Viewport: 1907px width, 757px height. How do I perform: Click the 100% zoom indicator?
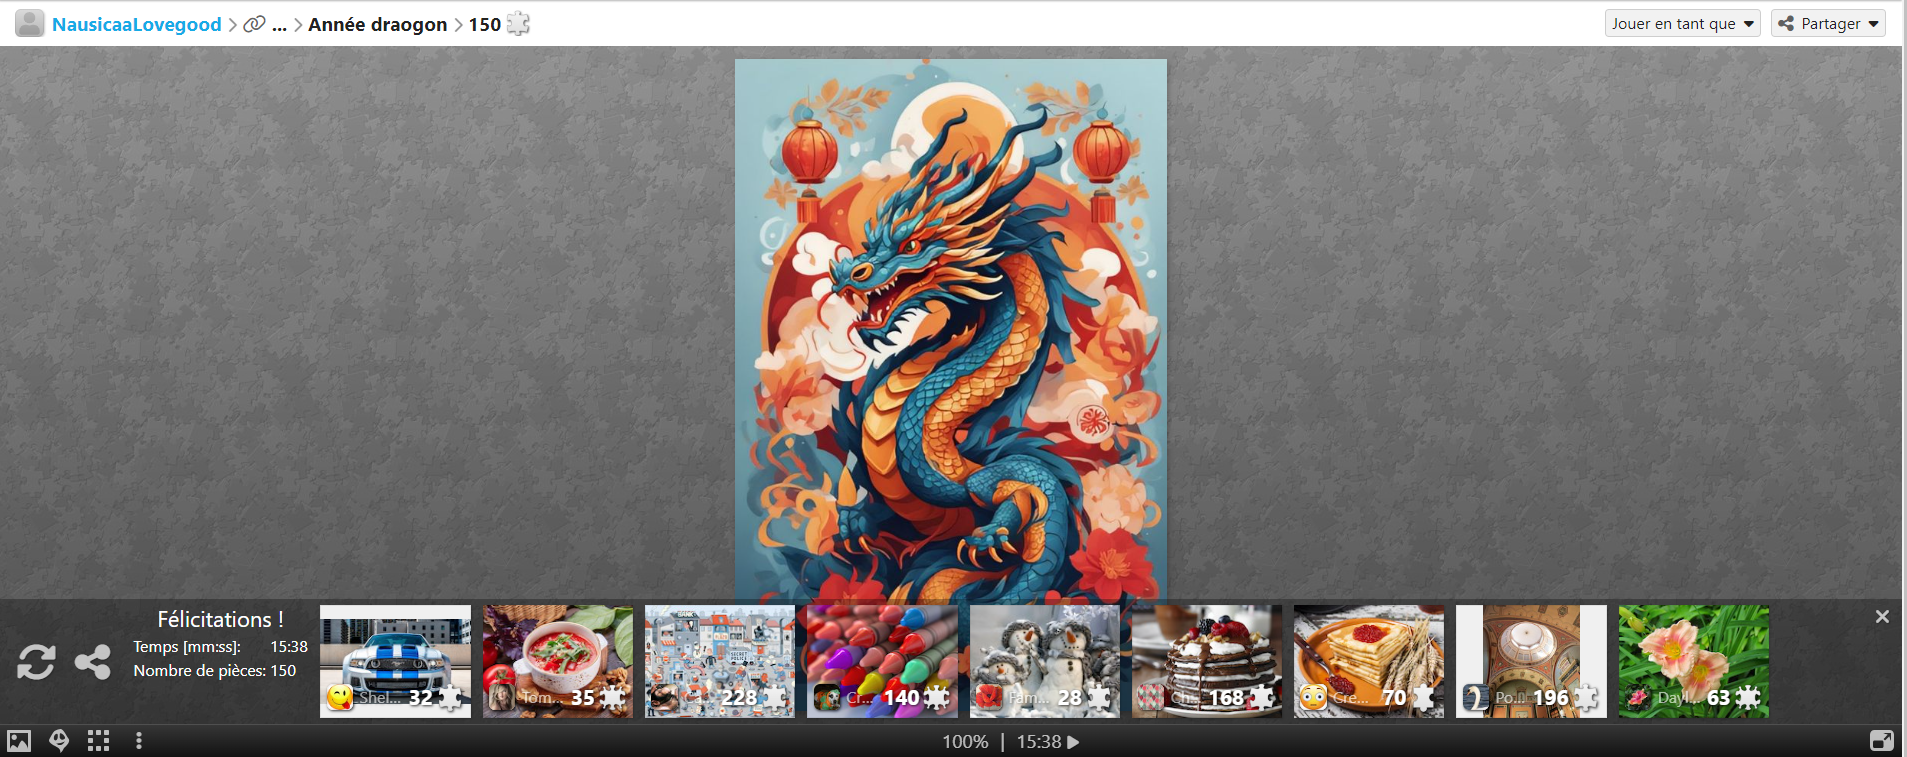coord(965,742)
